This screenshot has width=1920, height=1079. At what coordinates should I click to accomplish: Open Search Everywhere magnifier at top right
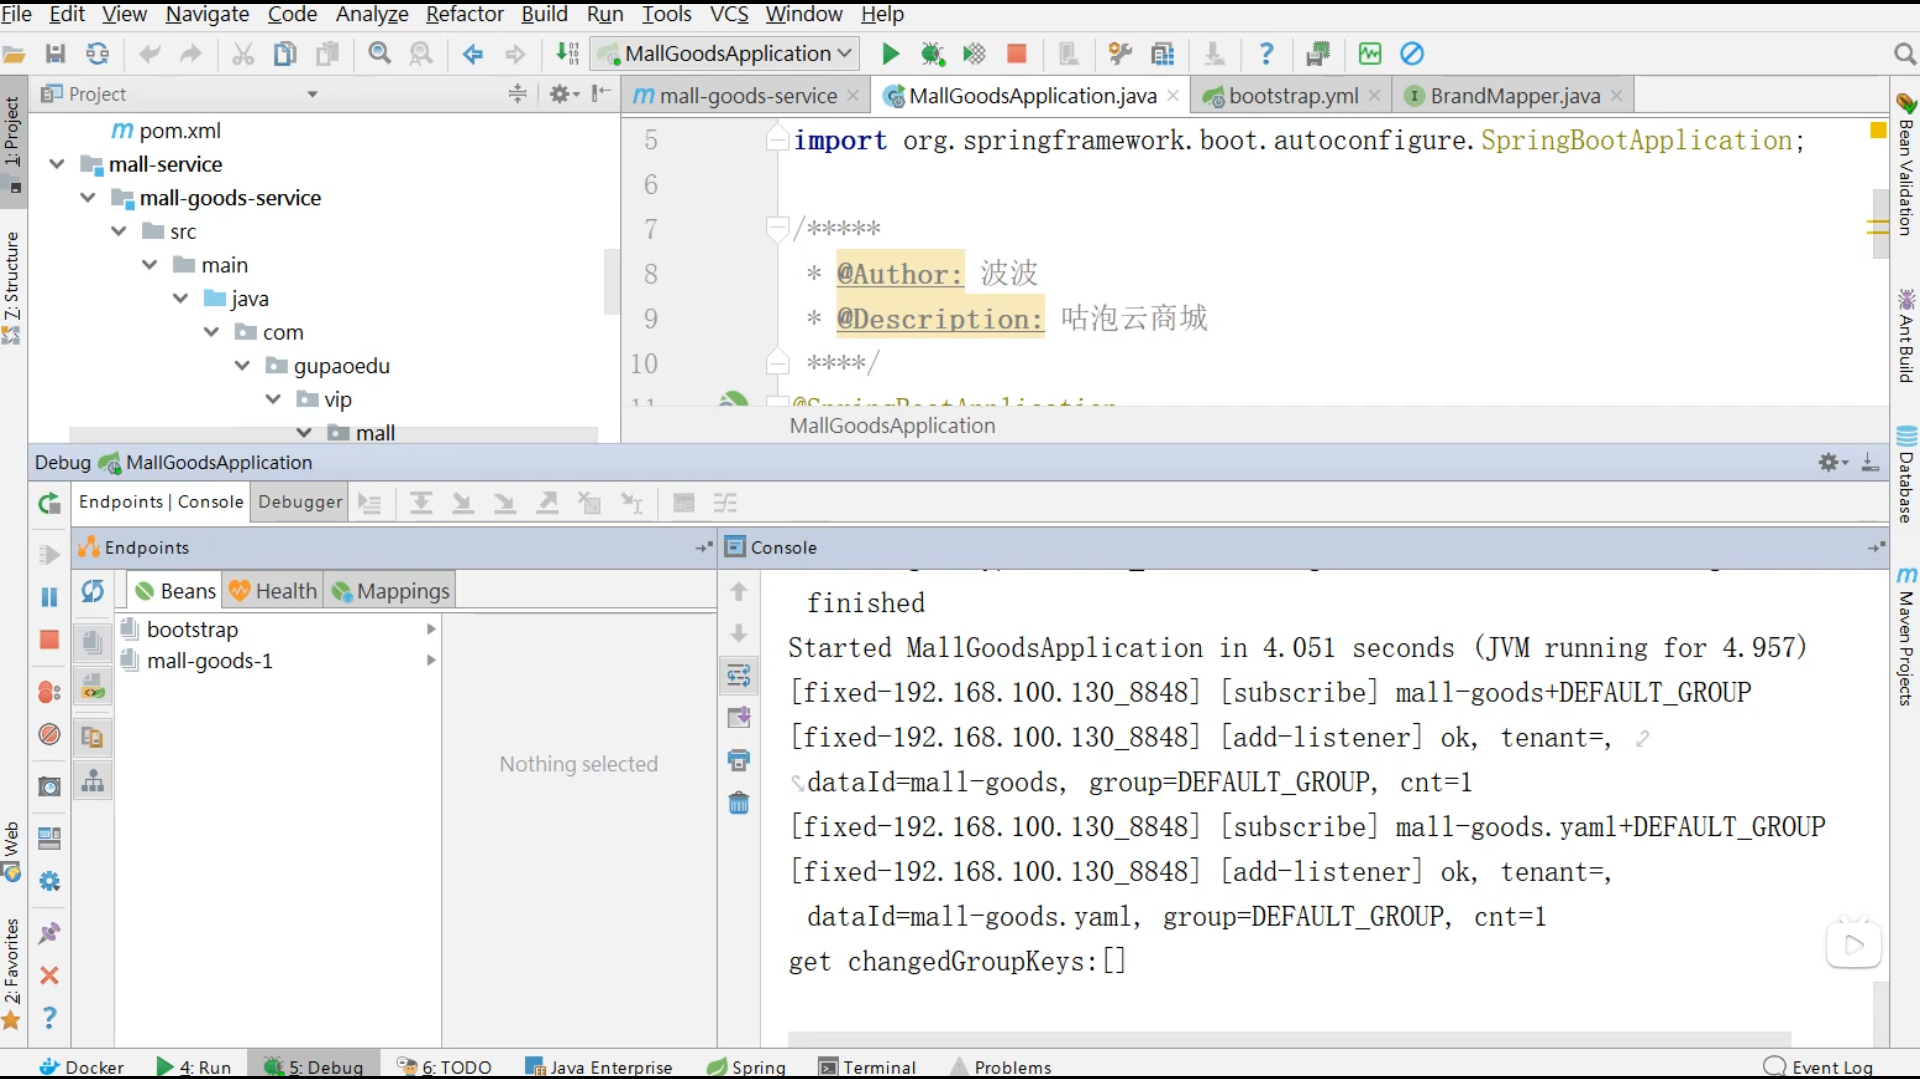tap(1904, 54)
